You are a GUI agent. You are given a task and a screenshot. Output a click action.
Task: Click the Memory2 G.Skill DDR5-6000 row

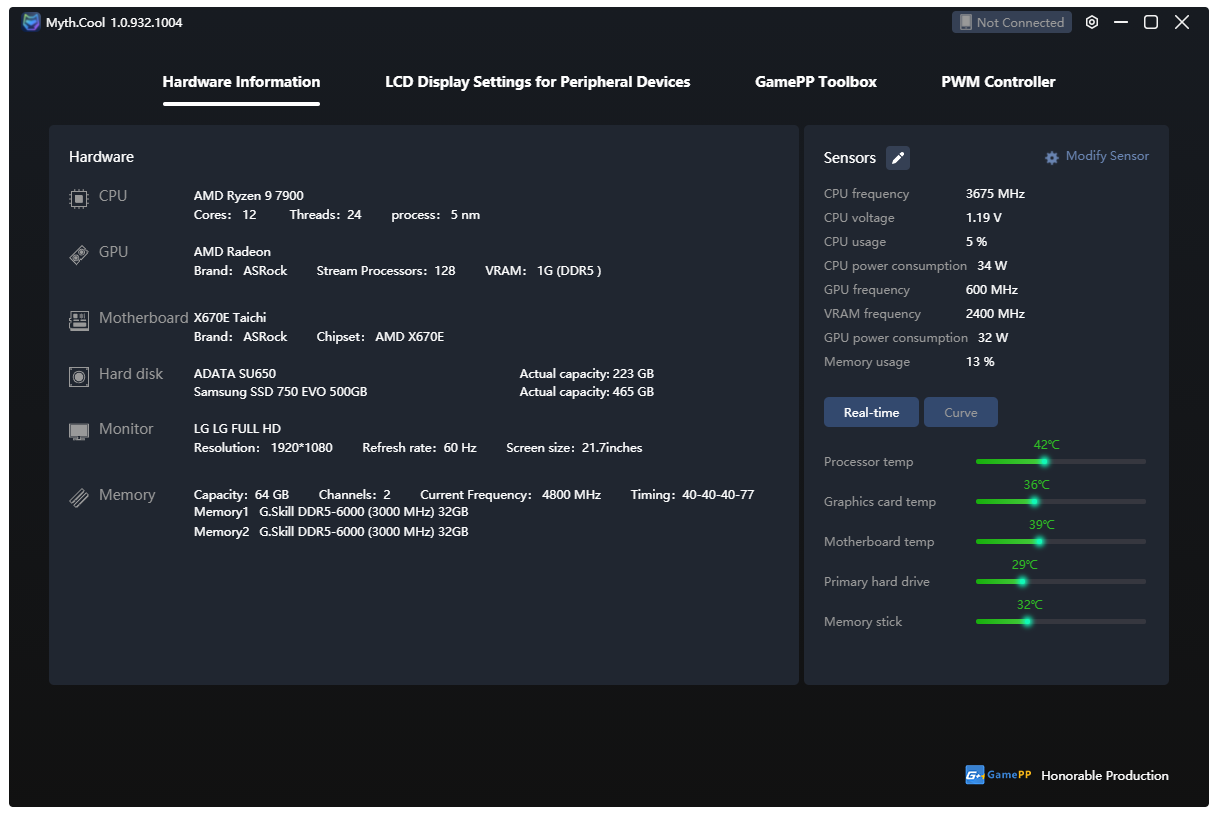(x=331, y=532)
